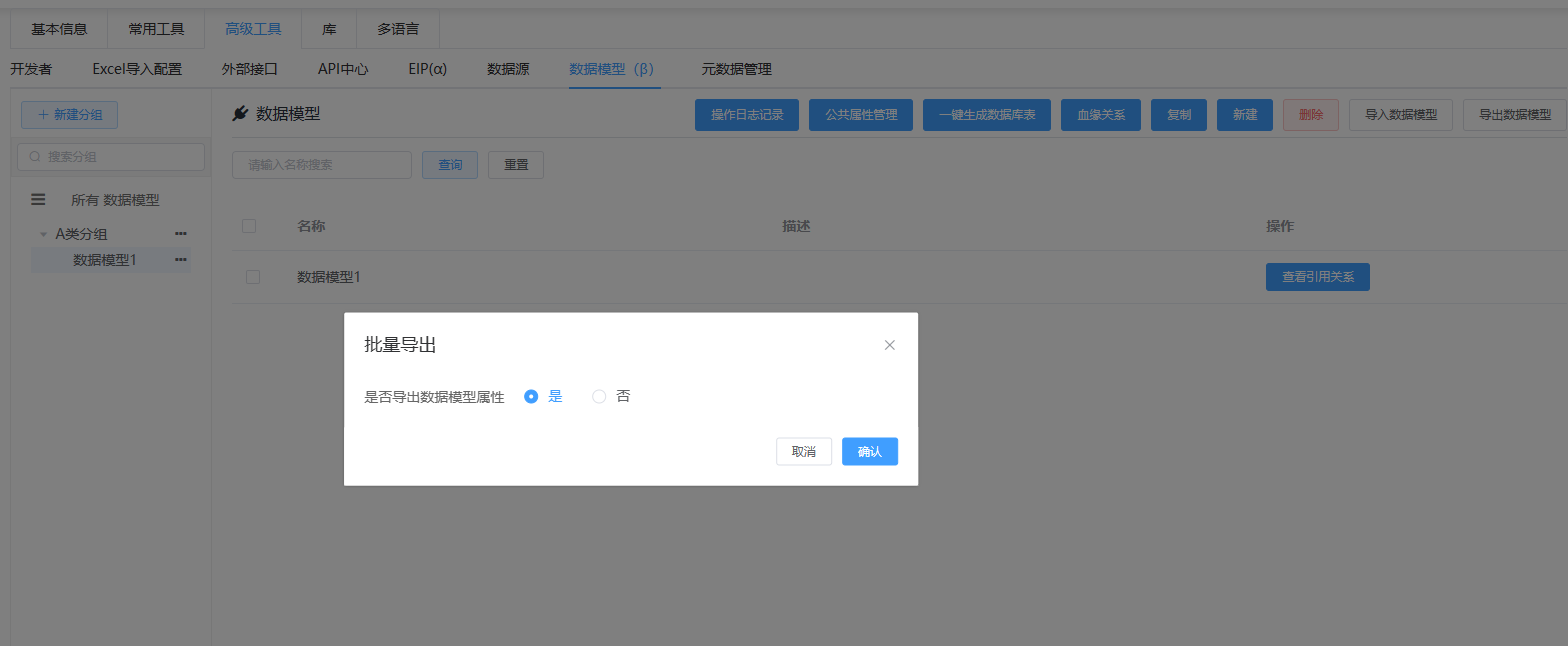Screen dimensions: 1568x646
Task: Open the more-options dots for A类分组
Action: (181, 234)
